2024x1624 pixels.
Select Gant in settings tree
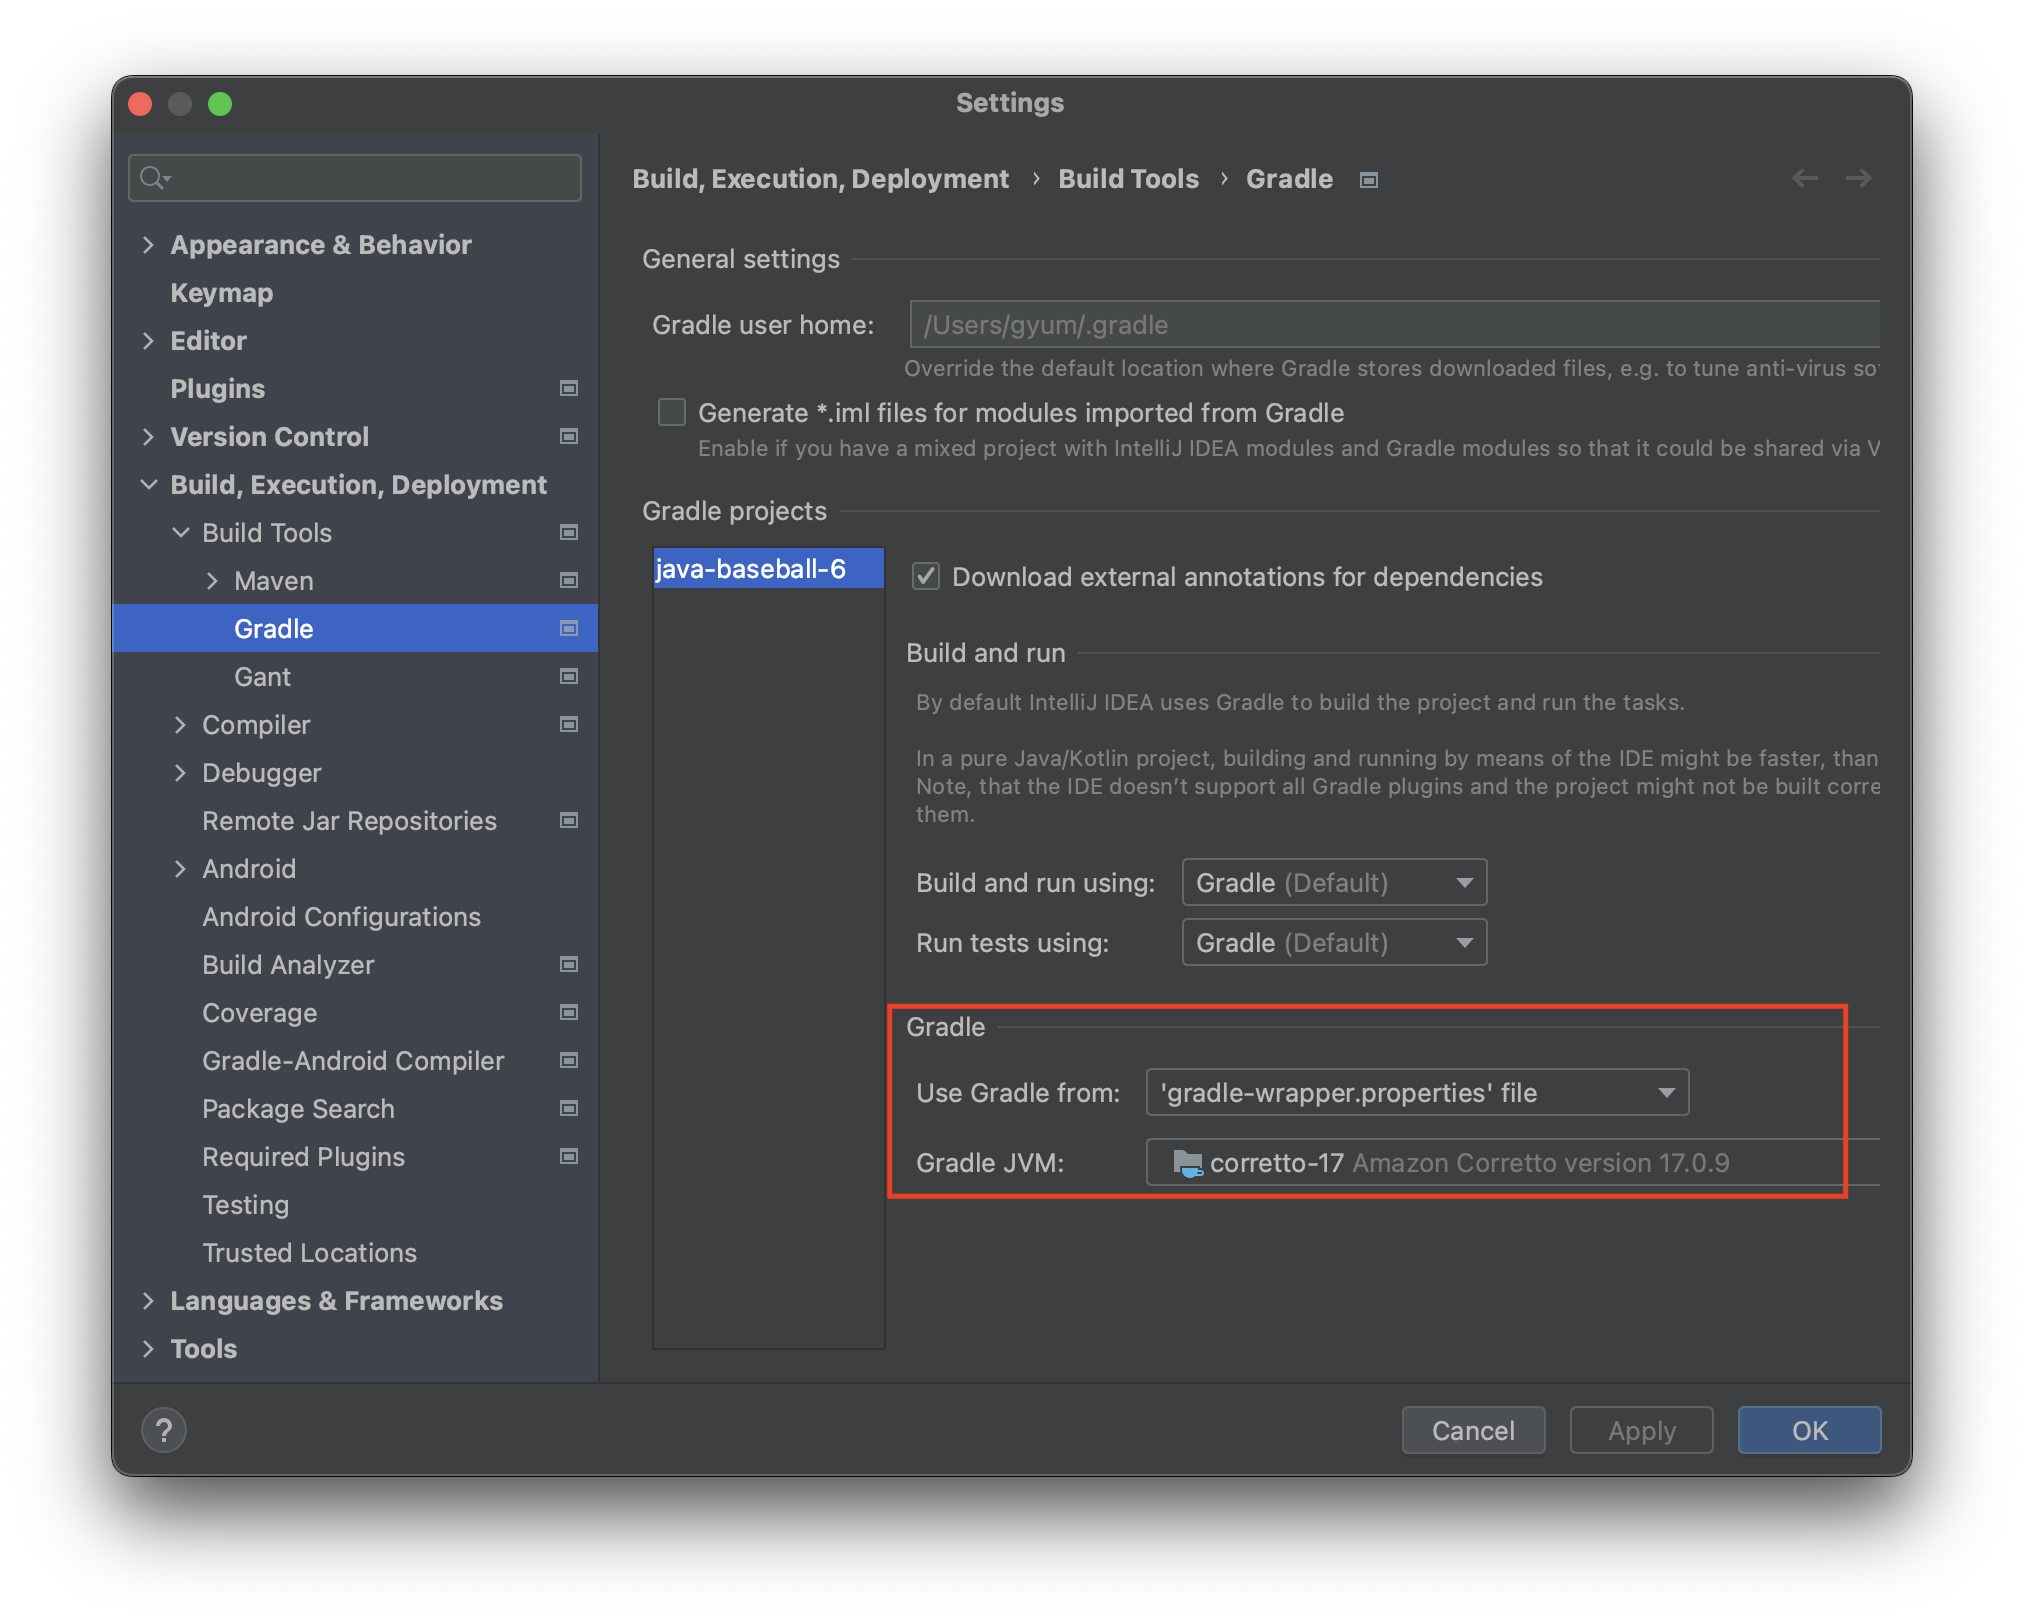[x=262, y=677]
